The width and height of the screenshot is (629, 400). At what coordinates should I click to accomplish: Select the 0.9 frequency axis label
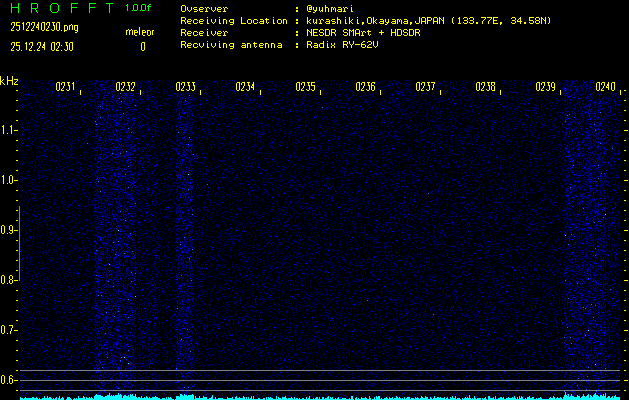click(x=9, y=230)
